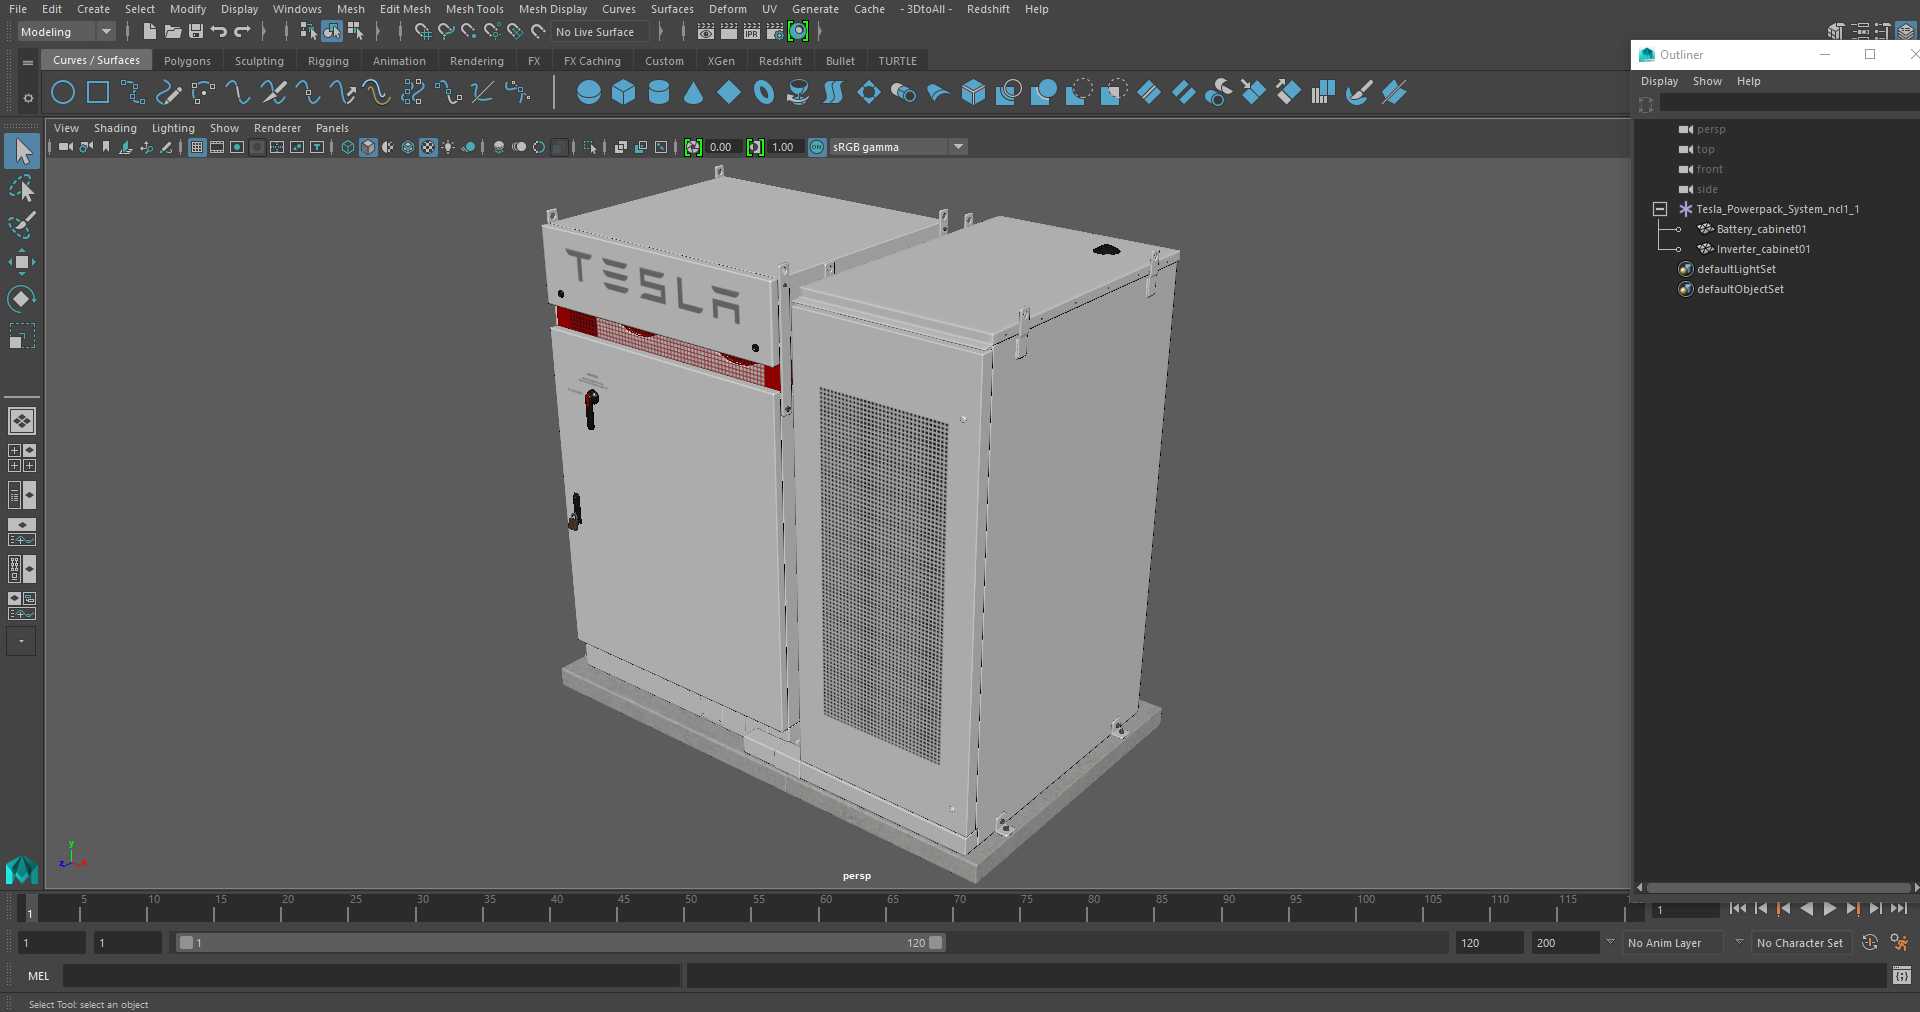Viewport: 1920px width, 1012px height.
Task: Toggle isolate select in viewport
Action: (590, 147)
